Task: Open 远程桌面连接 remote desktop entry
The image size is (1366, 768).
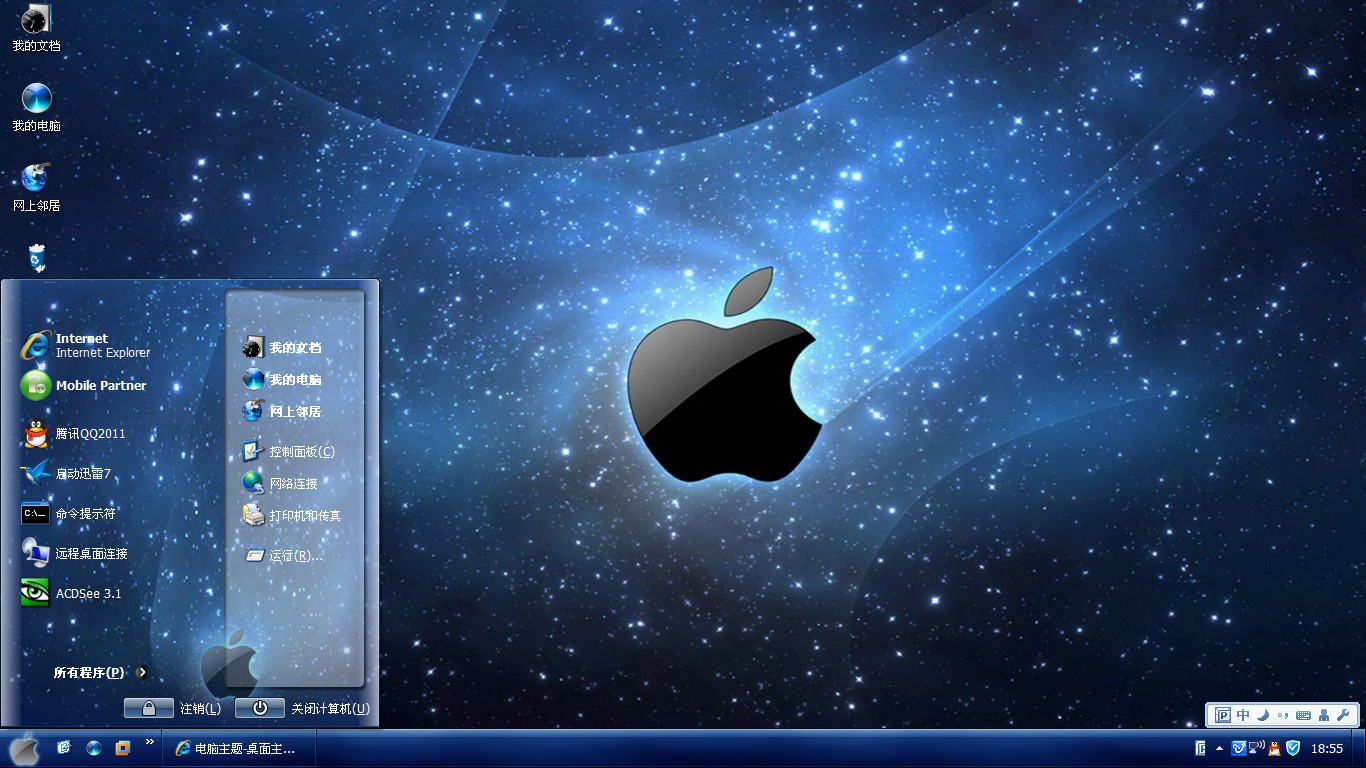Action: (x=75, y=553)
